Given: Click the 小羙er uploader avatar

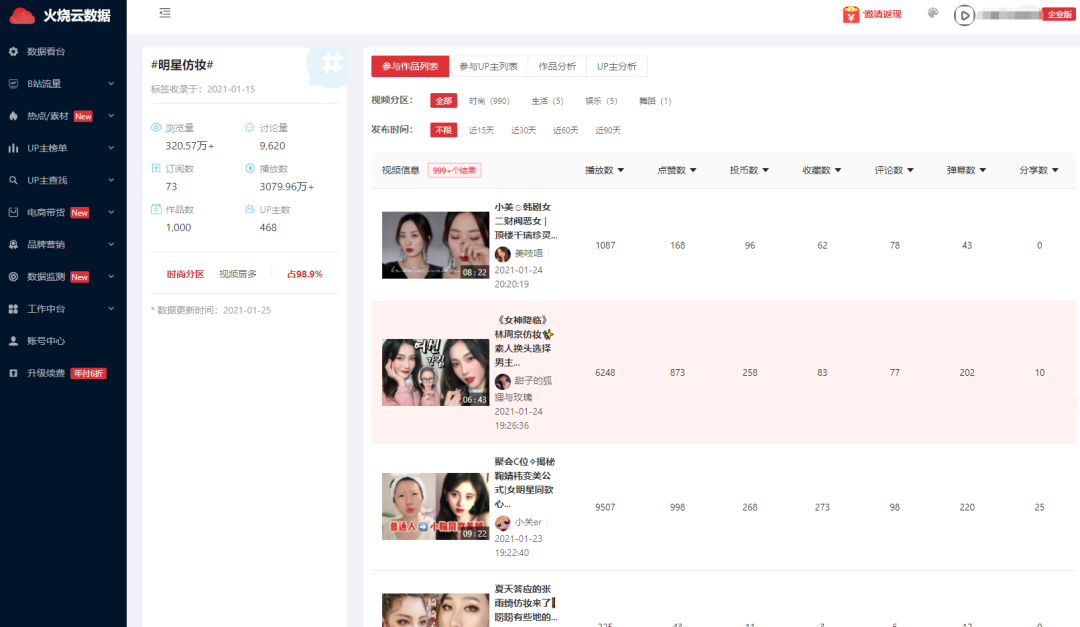Looking at the screenshot, I should pyautogui.click(x=503, y=522).
